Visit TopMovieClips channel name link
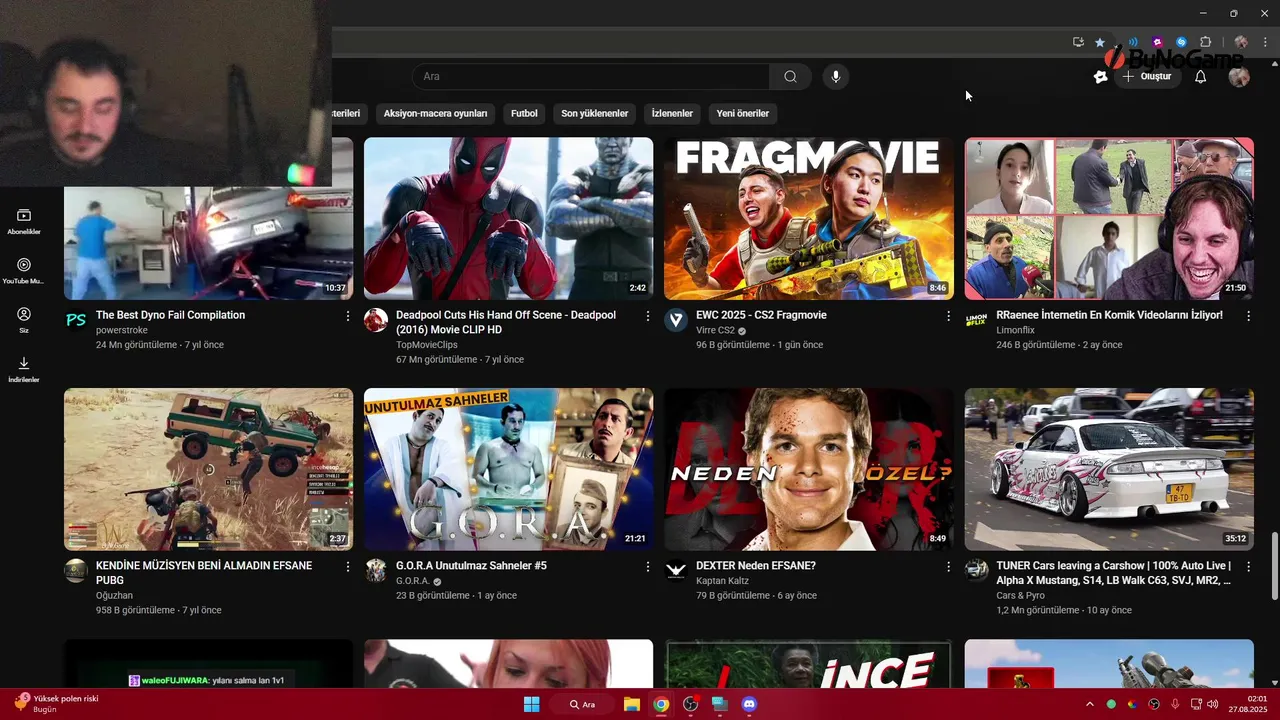This screenshot has height=720, width=1280. click(x=427, y=345)
